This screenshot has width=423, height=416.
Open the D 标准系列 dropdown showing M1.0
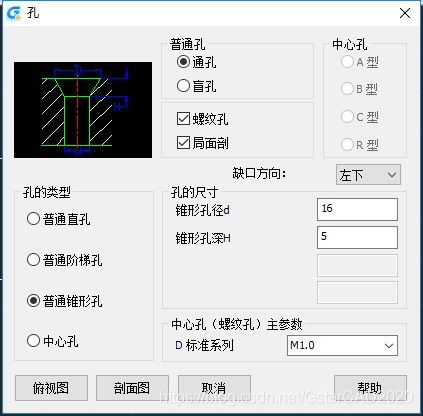coord(342,345)
